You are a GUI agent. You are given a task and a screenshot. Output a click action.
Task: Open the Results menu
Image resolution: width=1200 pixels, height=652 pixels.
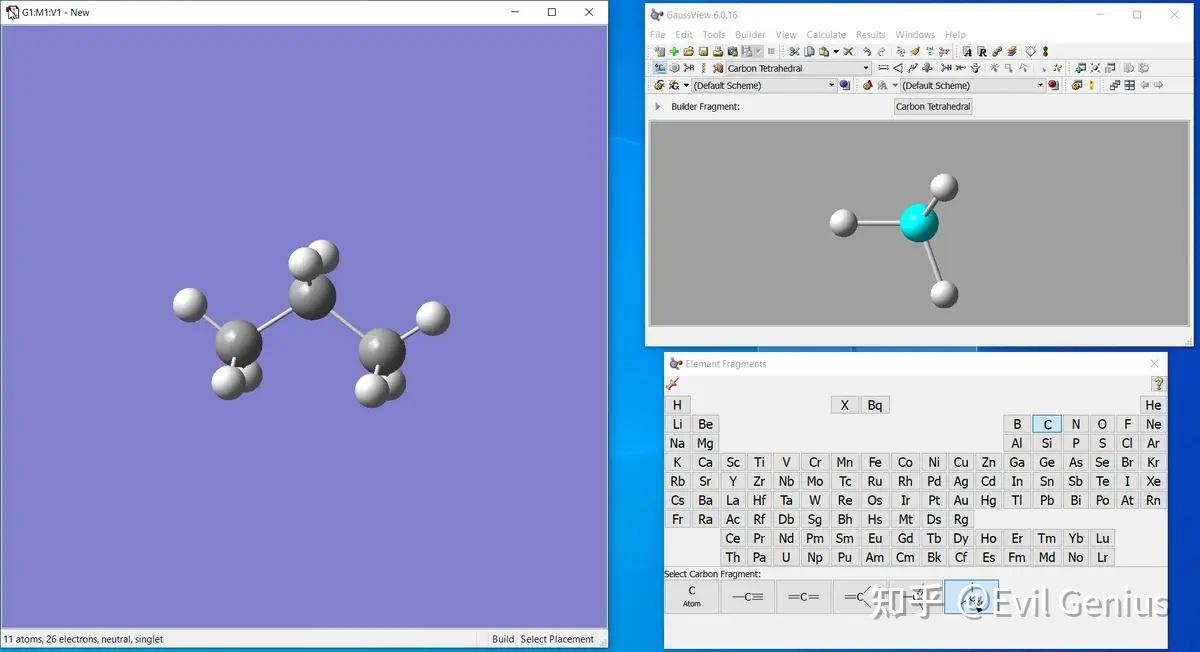[x=871, y=34]
